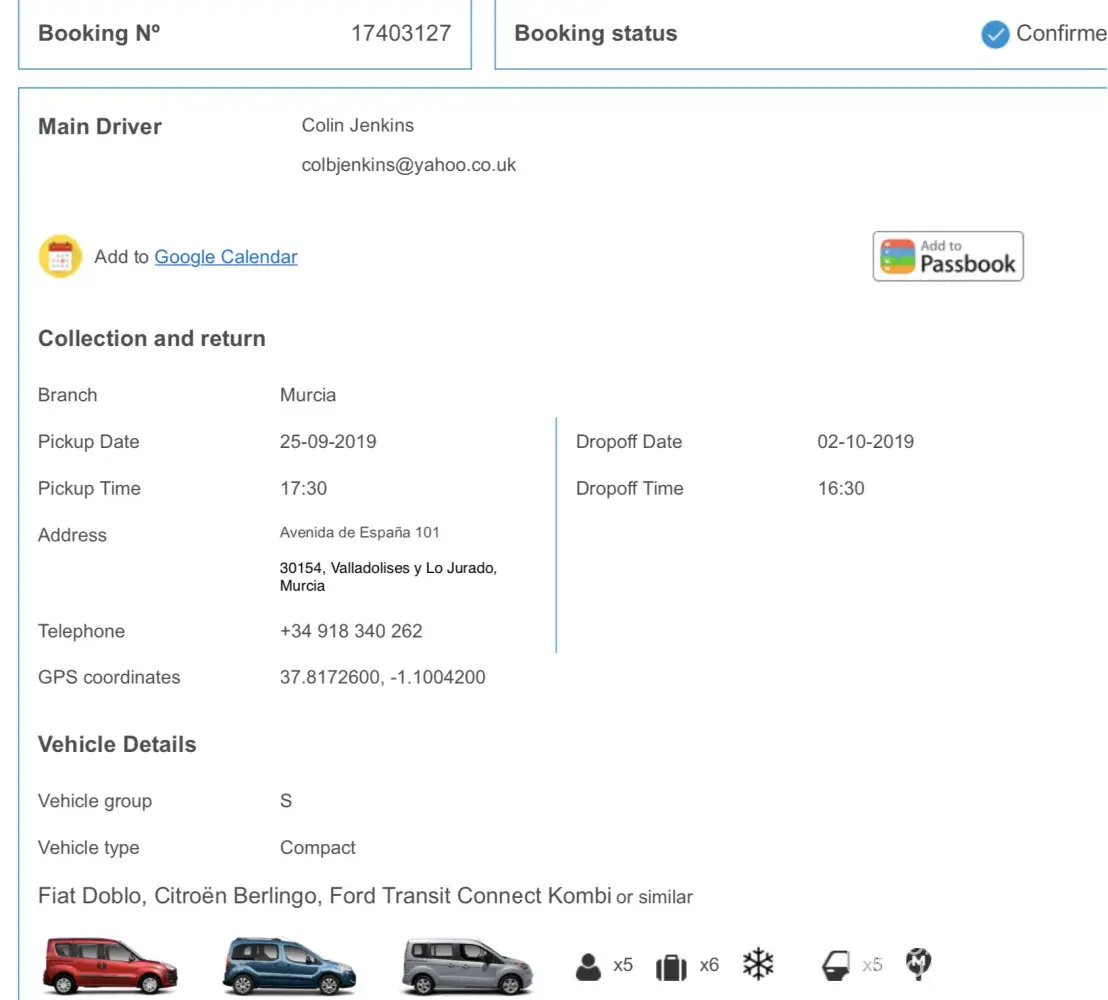Click the blue Confirmed checkmark icon

[995, 35]
